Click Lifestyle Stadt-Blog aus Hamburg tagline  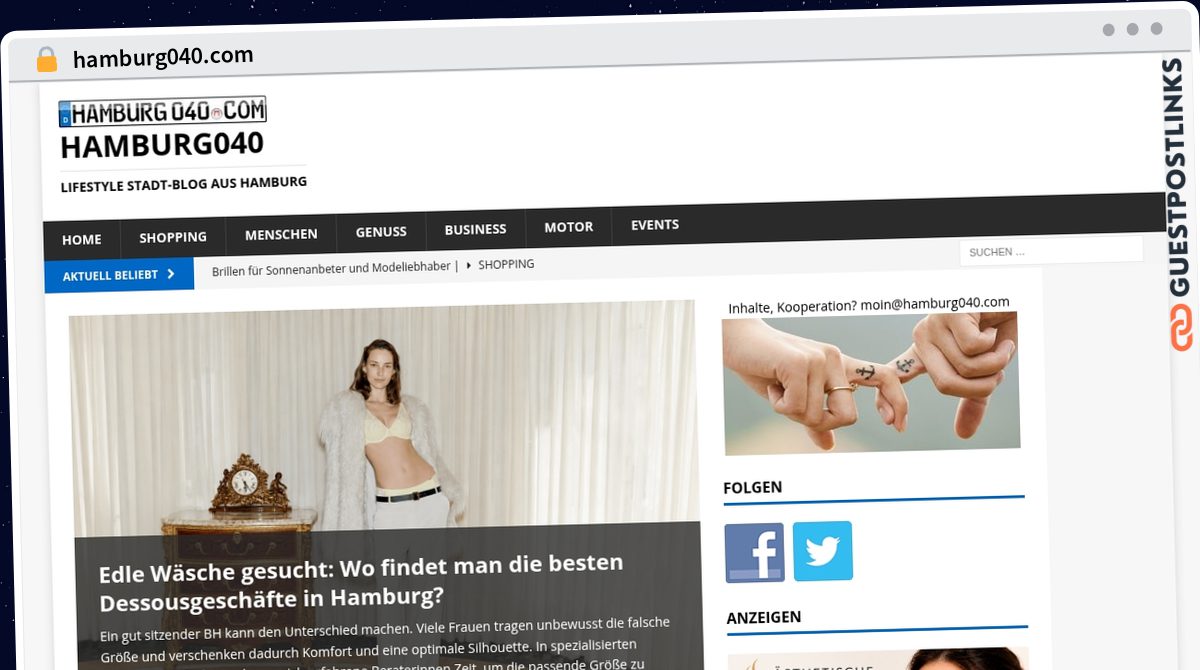click(x=184, y=184)
